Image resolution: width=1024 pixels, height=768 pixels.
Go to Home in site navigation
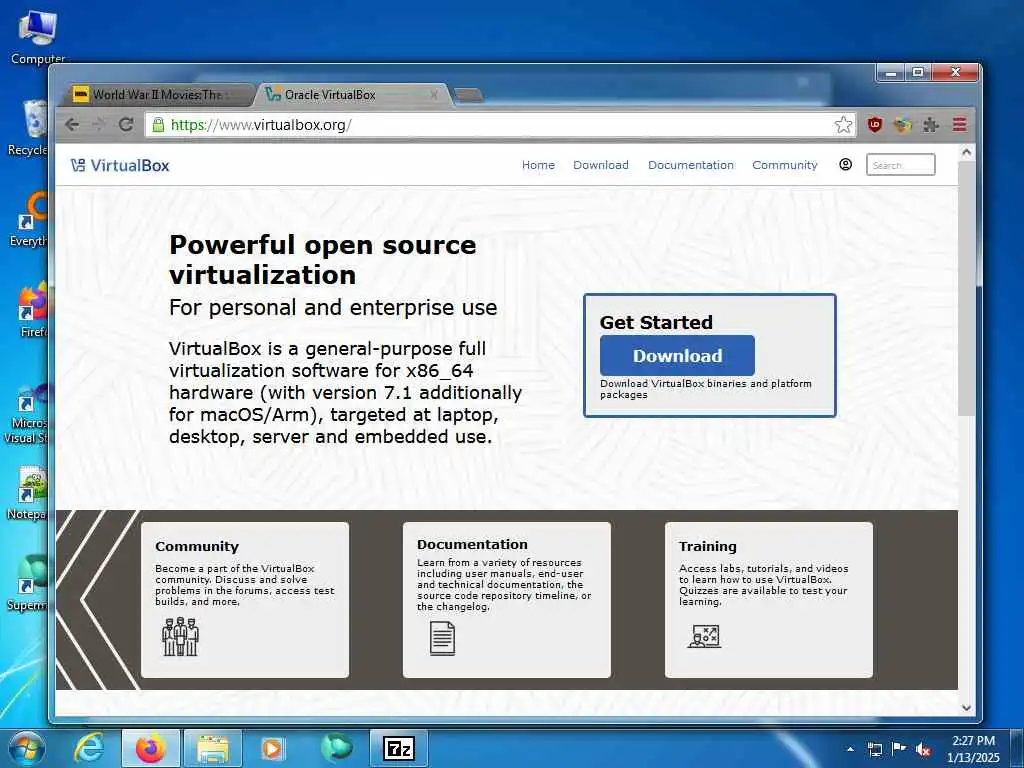tap(538, 165)
